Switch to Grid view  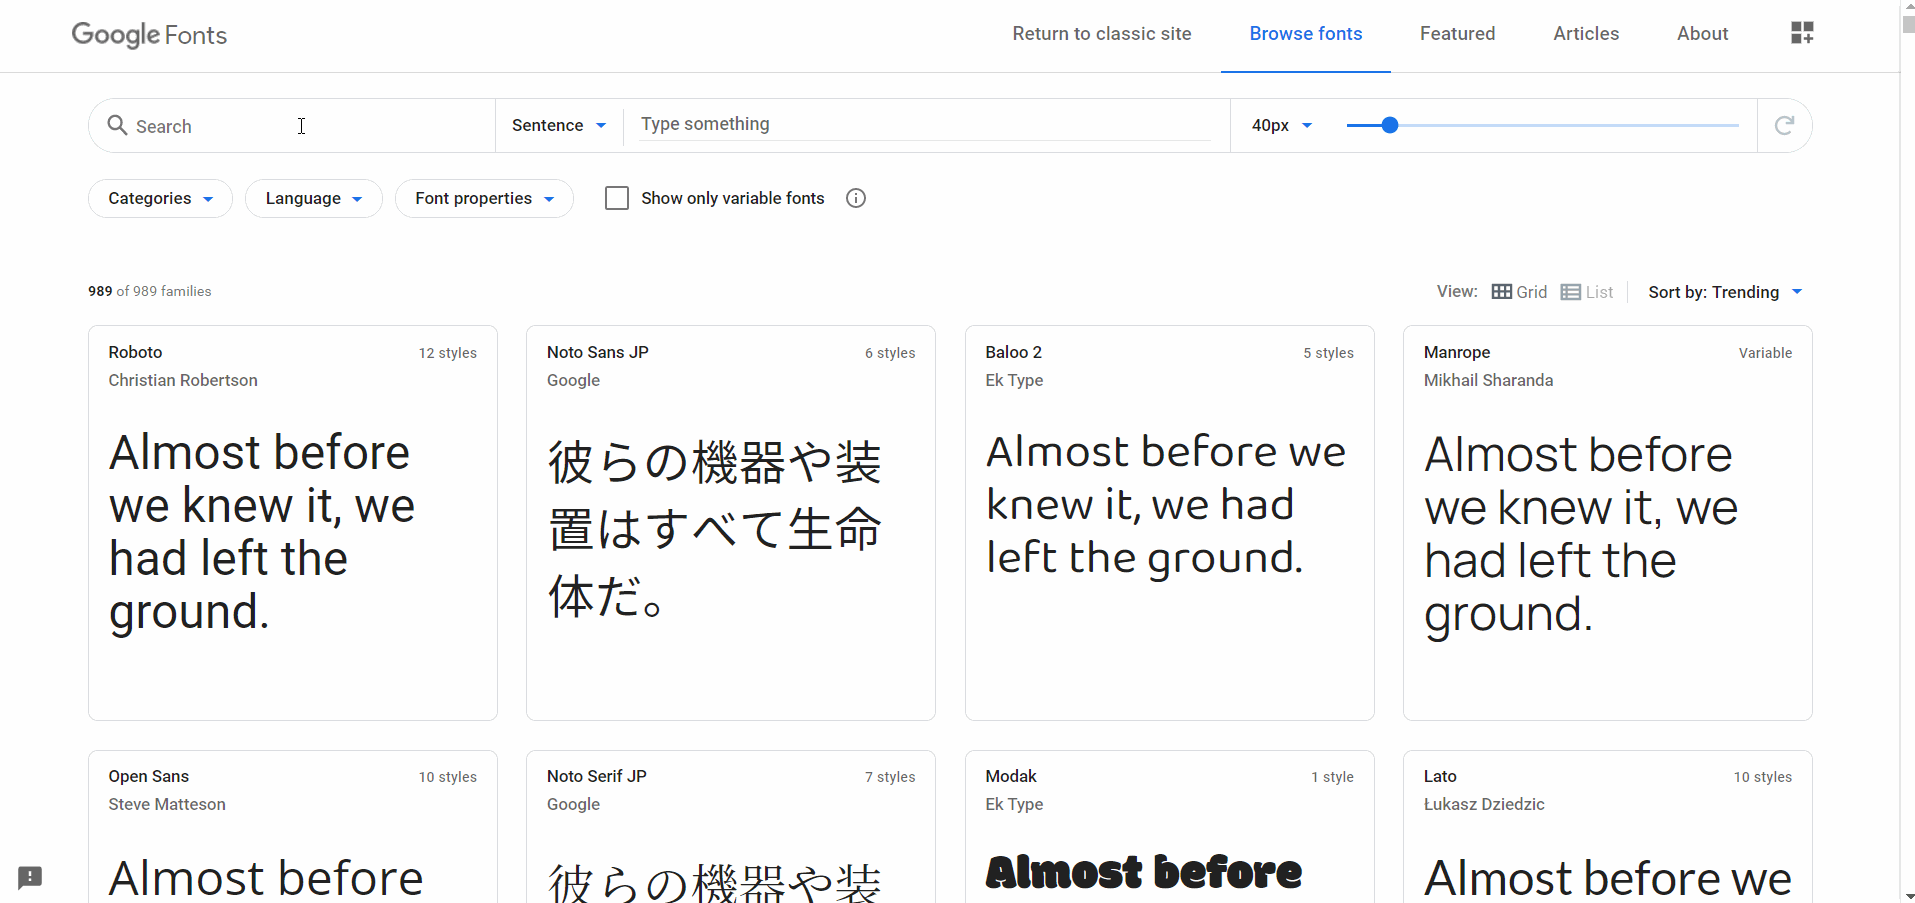[x=1519, y=291]
